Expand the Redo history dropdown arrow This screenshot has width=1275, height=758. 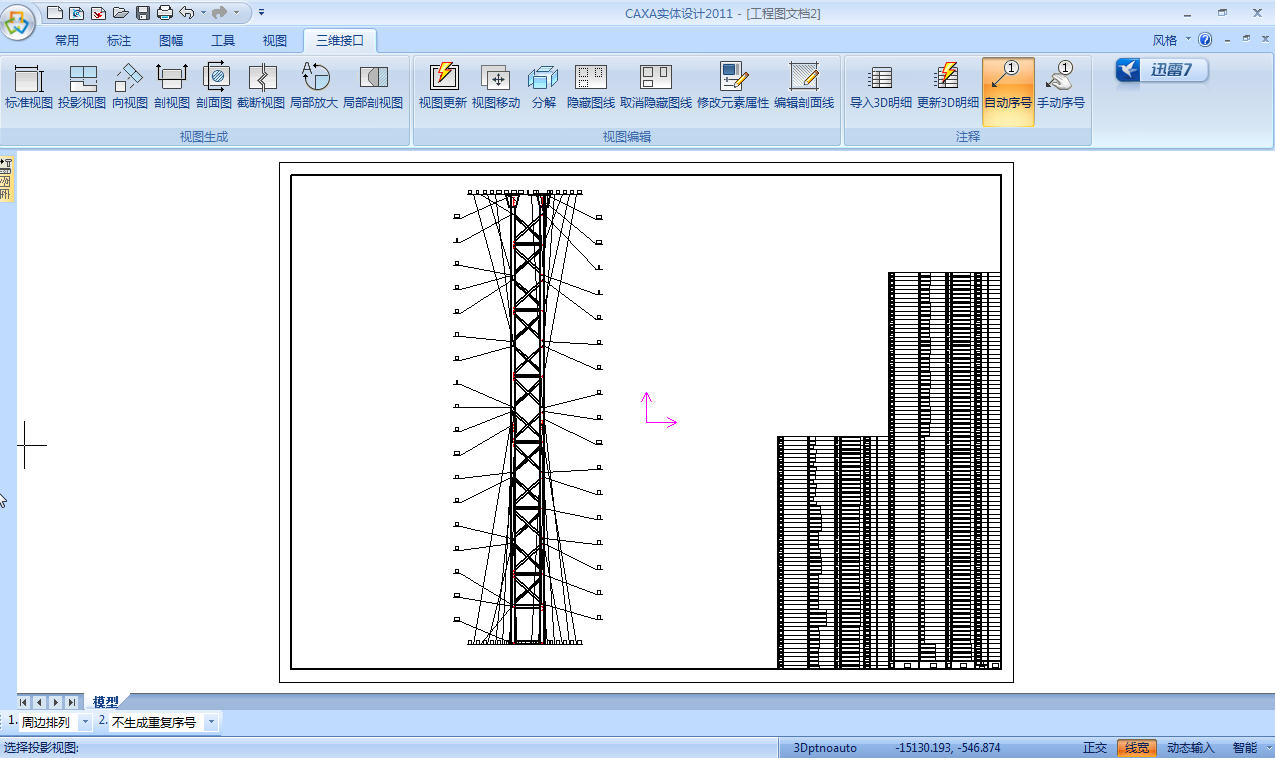coord(236,13)
